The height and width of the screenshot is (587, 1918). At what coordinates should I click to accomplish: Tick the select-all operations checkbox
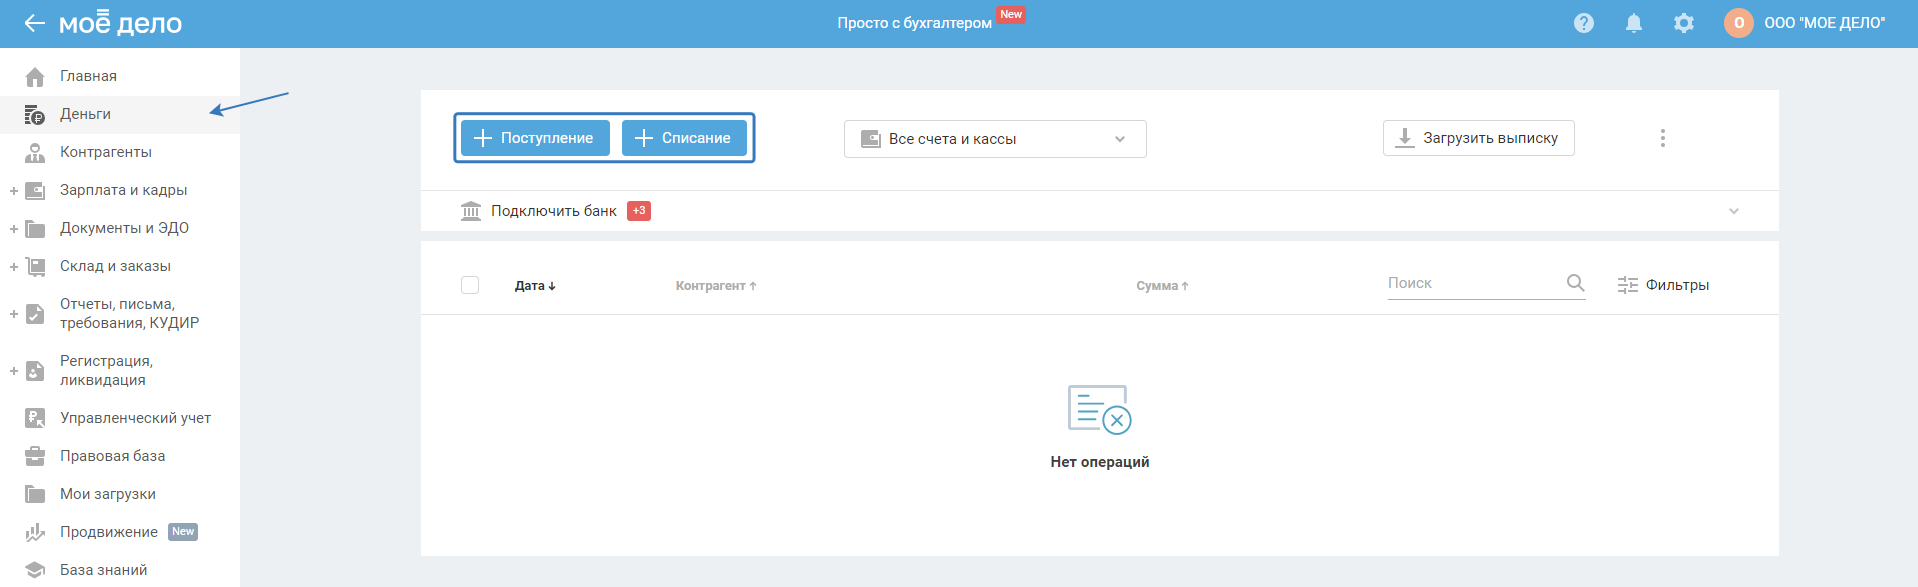[470, 285]
